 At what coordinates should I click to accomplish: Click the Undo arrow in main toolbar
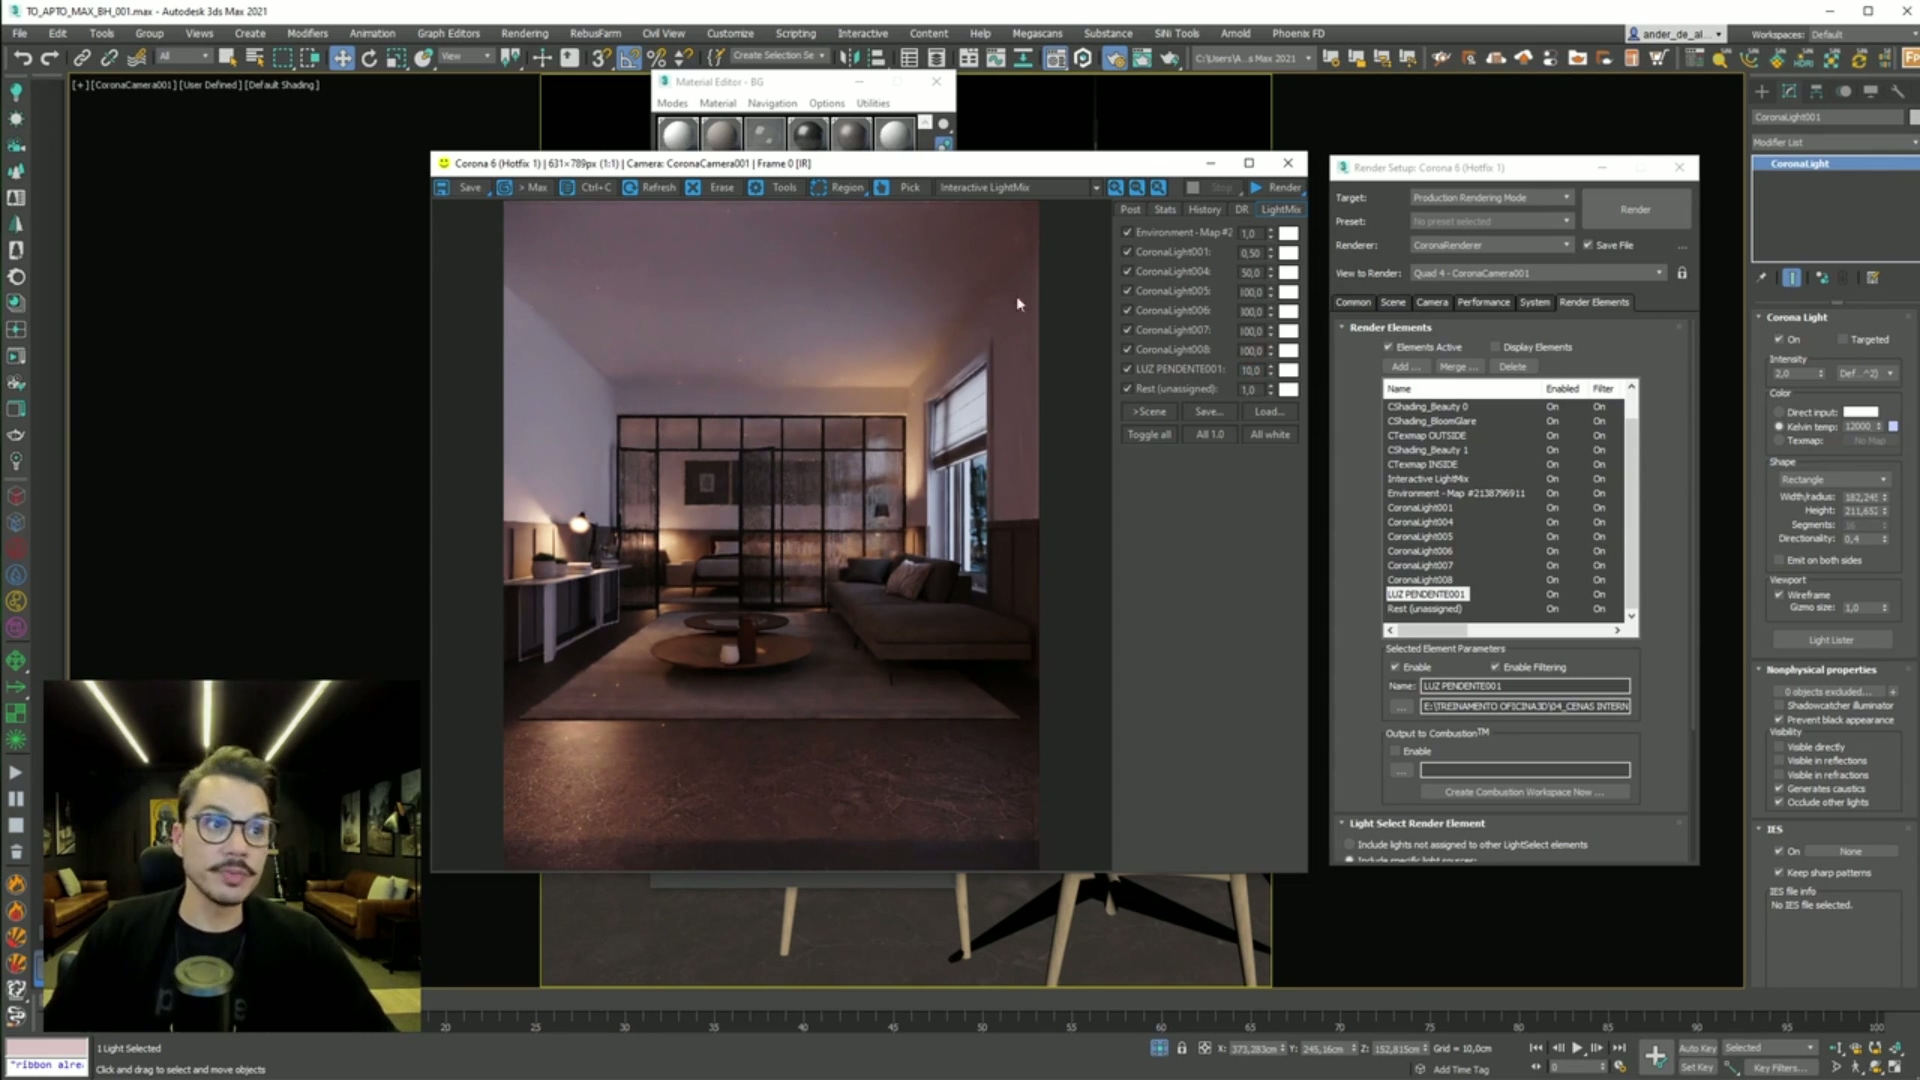coord(22,58)
